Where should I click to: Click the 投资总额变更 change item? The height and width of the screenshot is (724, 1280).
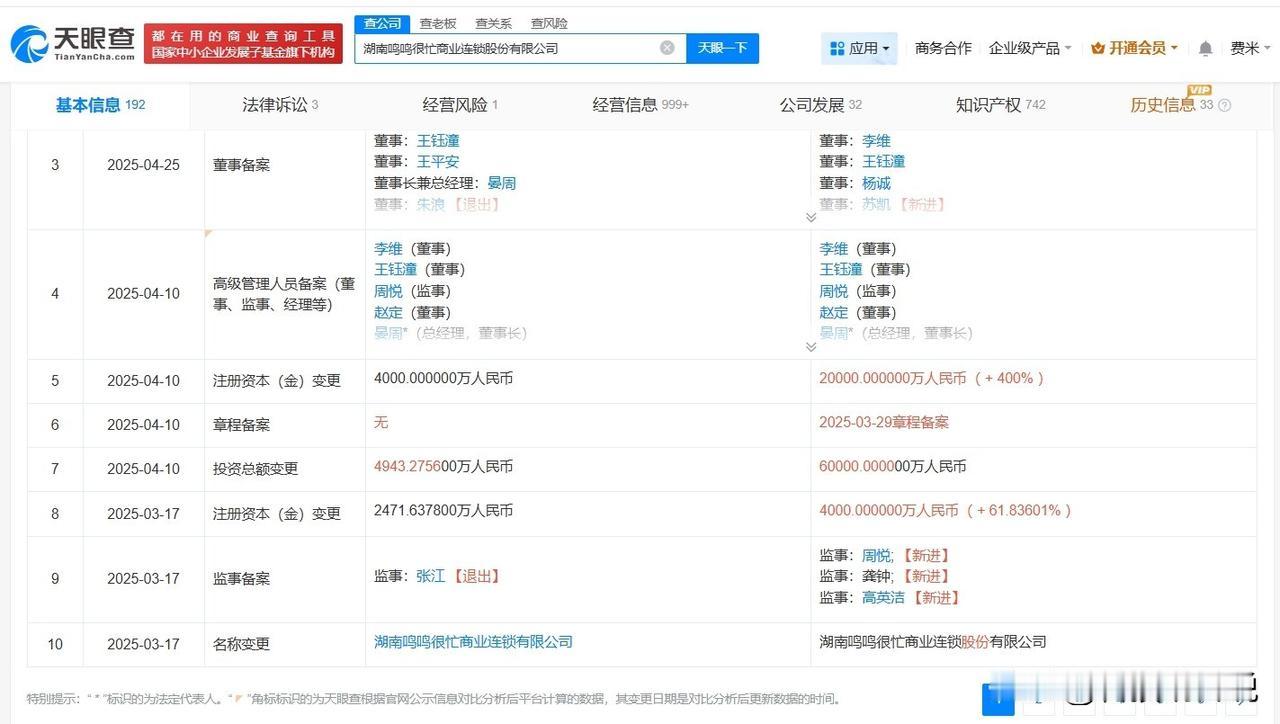click(256, 469)
